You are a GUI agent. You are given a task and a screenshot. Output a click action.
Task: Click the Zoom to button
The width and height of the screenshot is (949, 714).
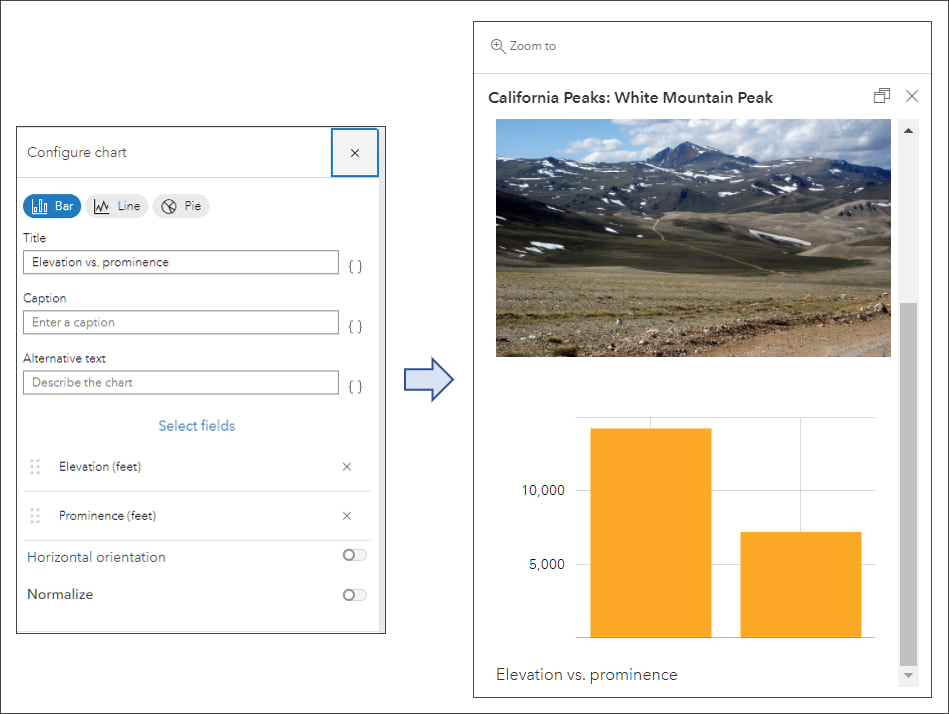(523, 46)
